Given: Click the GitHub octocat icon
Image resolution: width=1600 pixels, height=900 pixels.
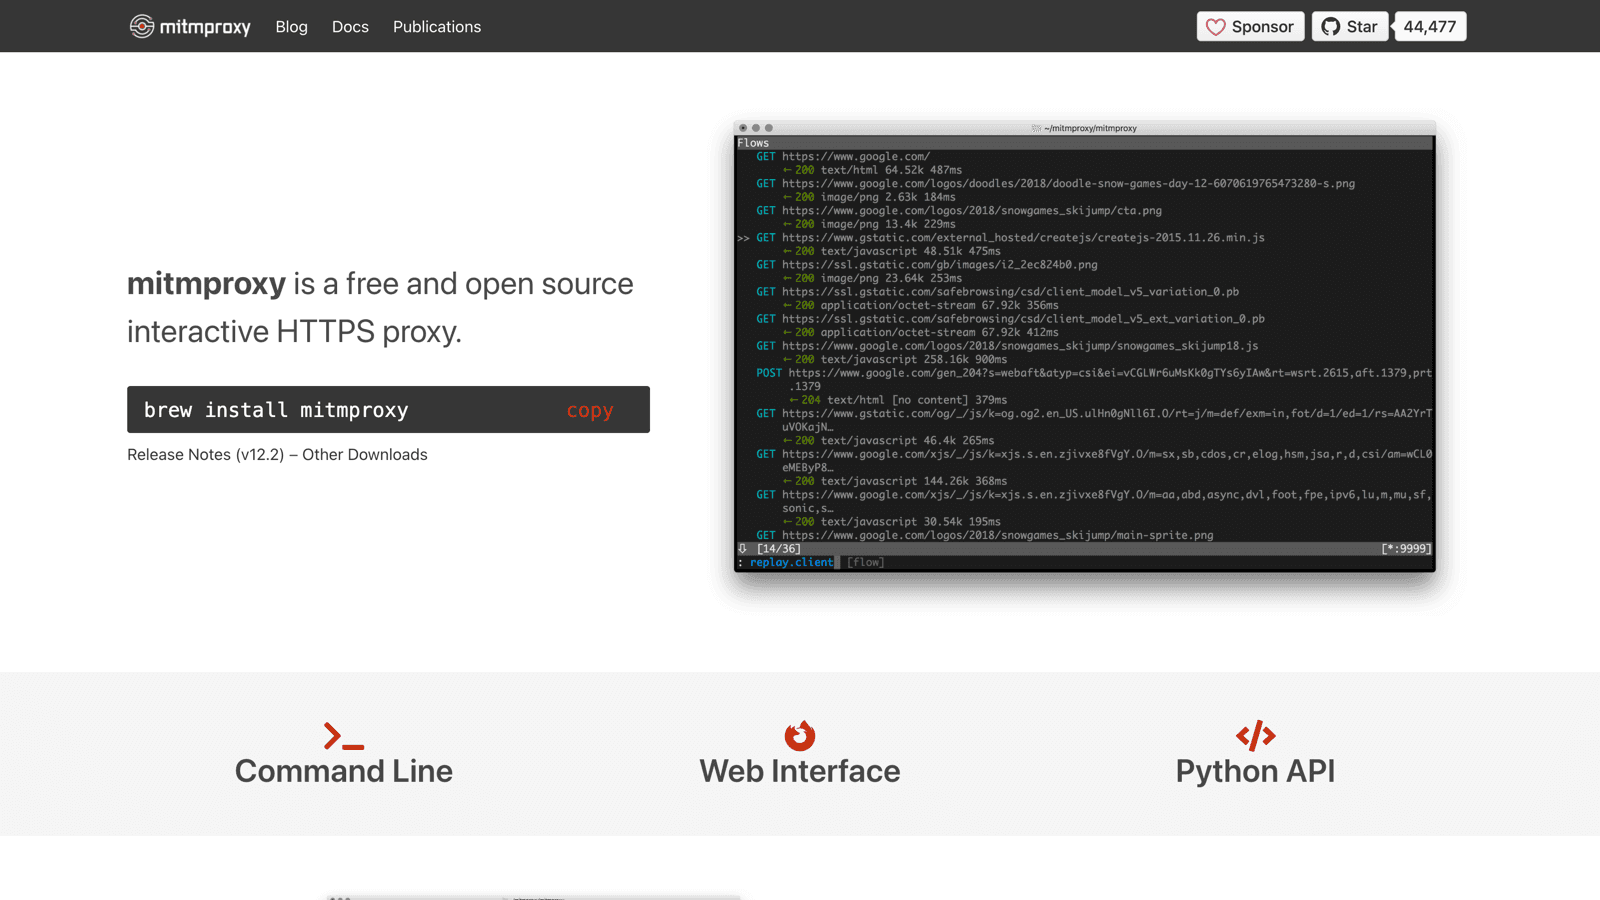Looking at the screenshot, I should [x=1330, y=27].
